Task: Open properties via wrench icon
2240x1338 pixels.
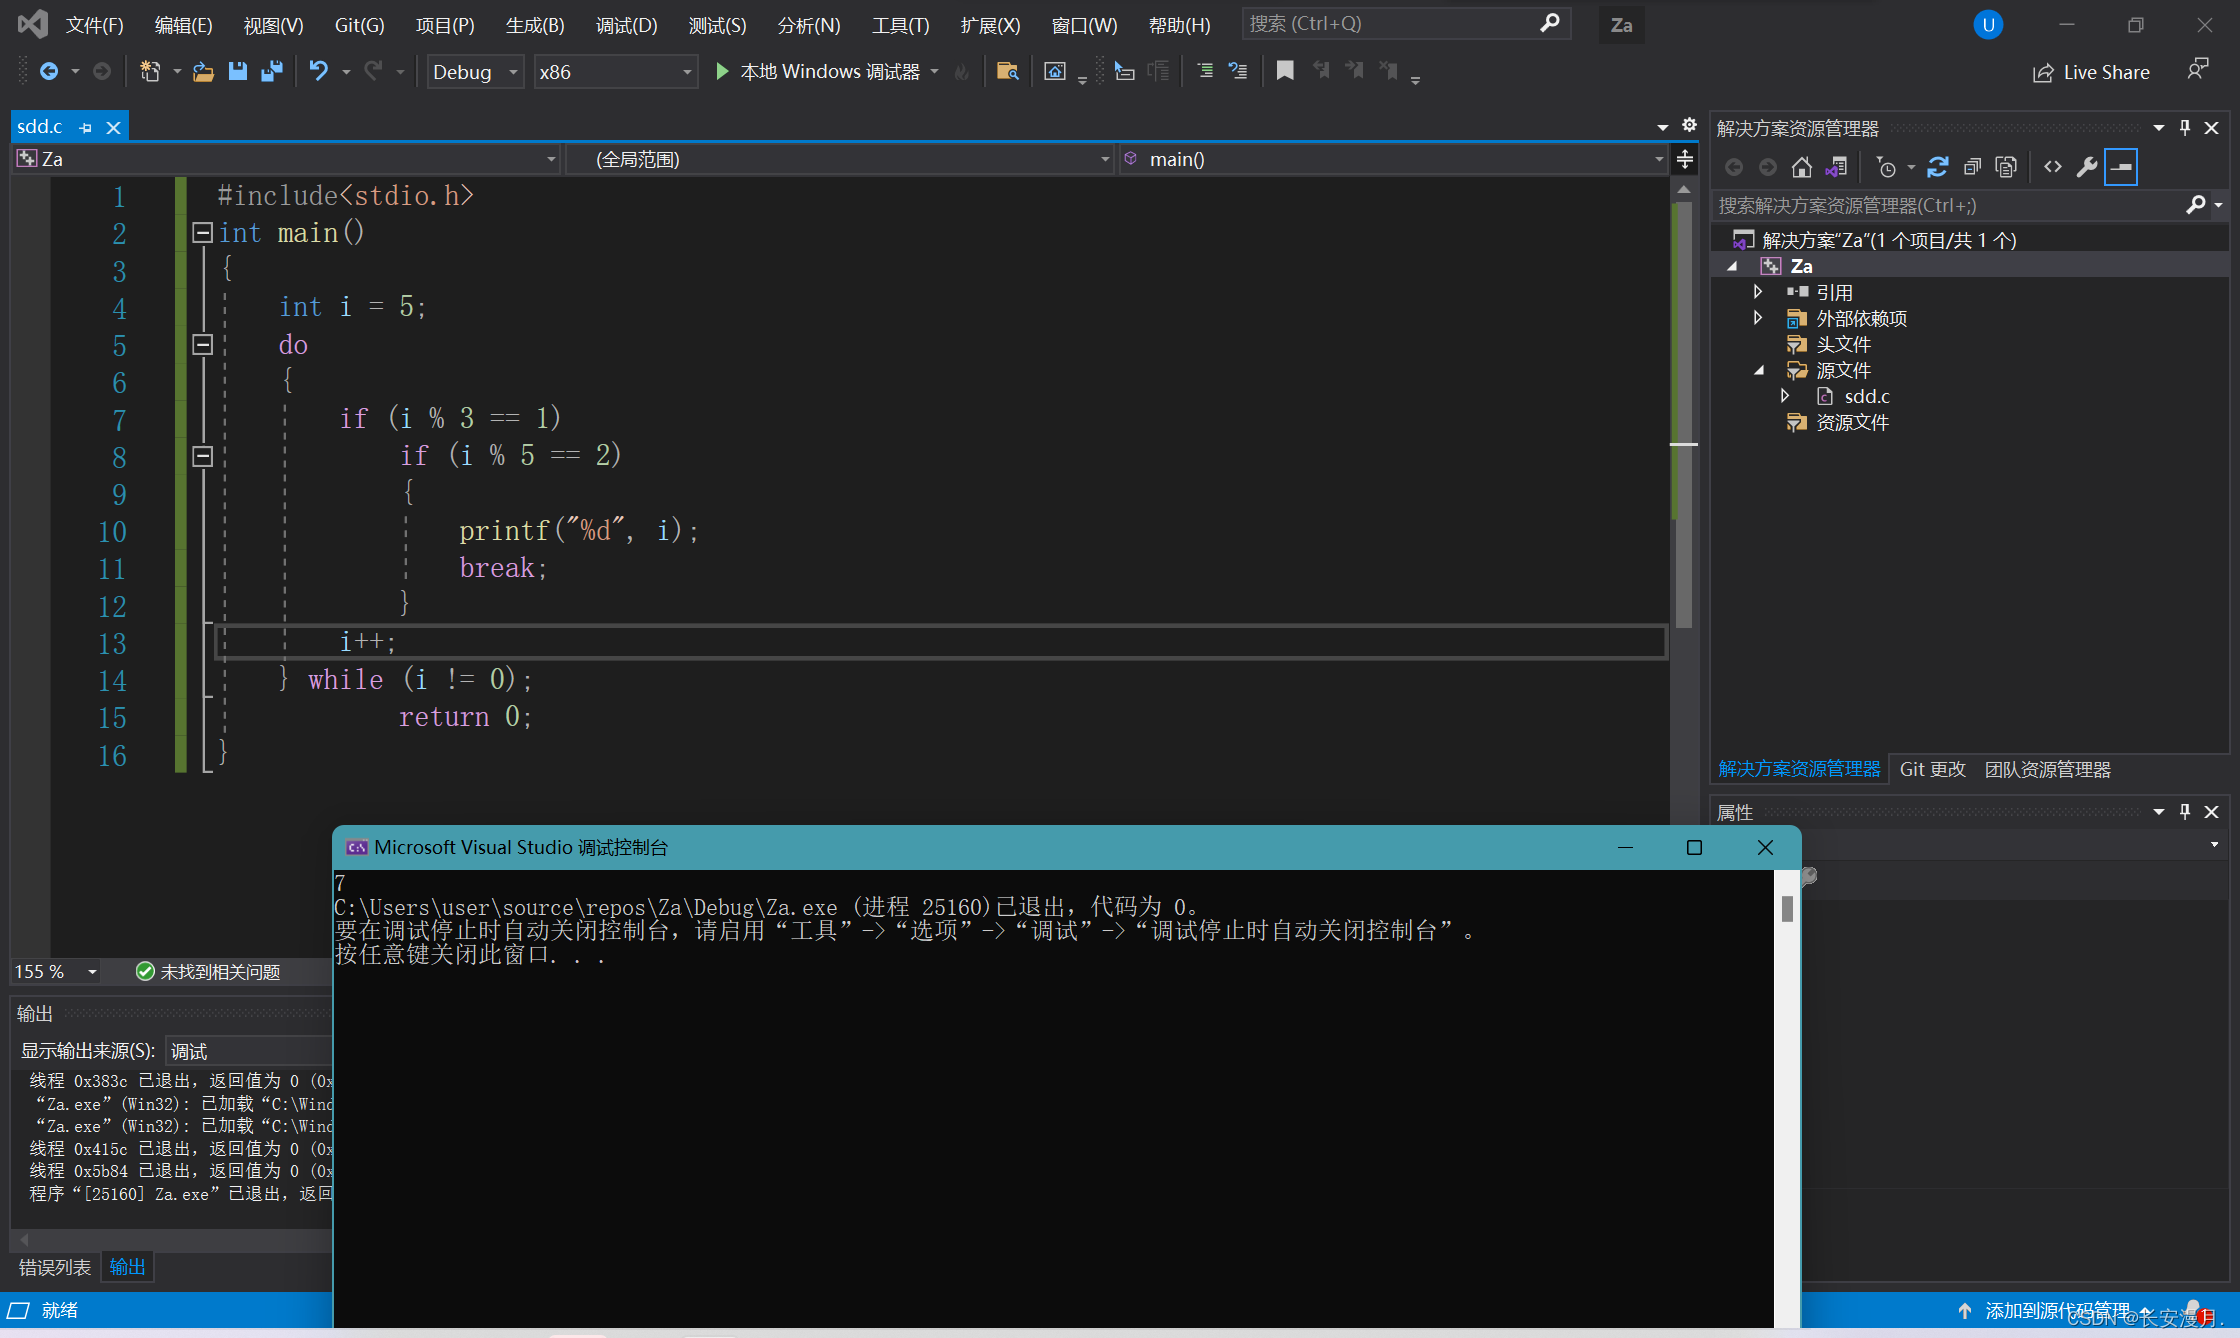Action: [x=2086, y=167]
